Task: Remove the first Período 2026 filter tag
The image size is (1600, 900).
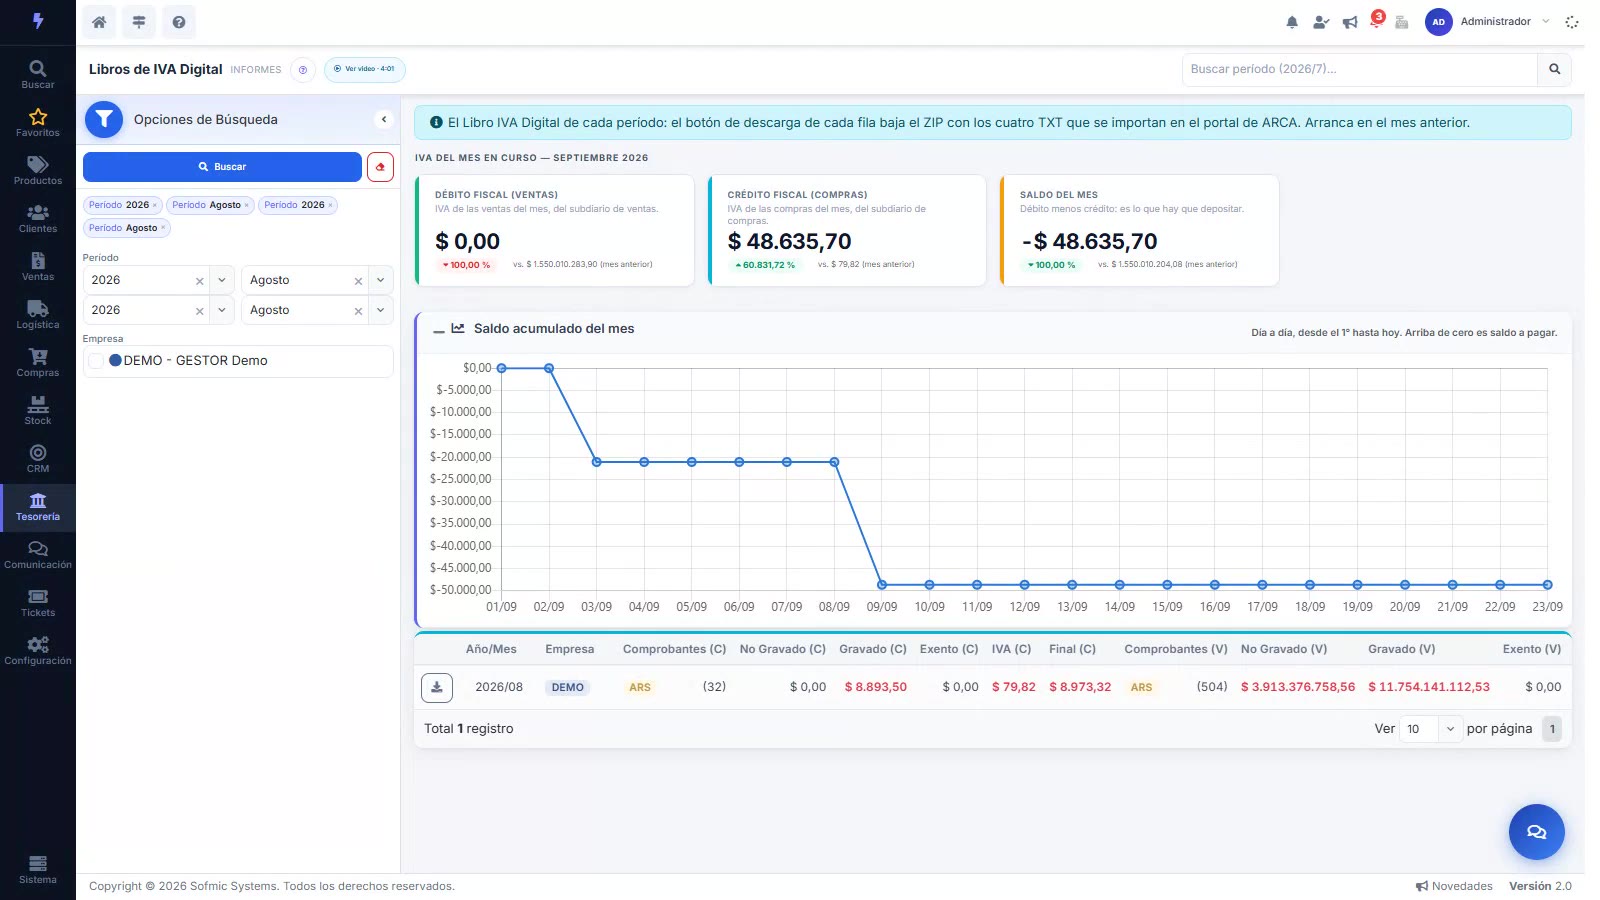Action: [154, 205]
